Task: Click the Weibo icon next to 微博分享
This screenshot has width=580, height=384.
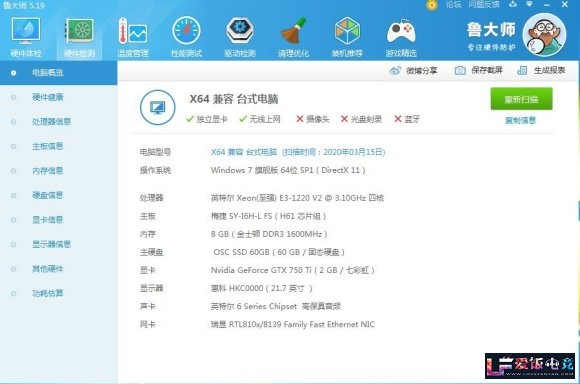Action: (395, 70)
